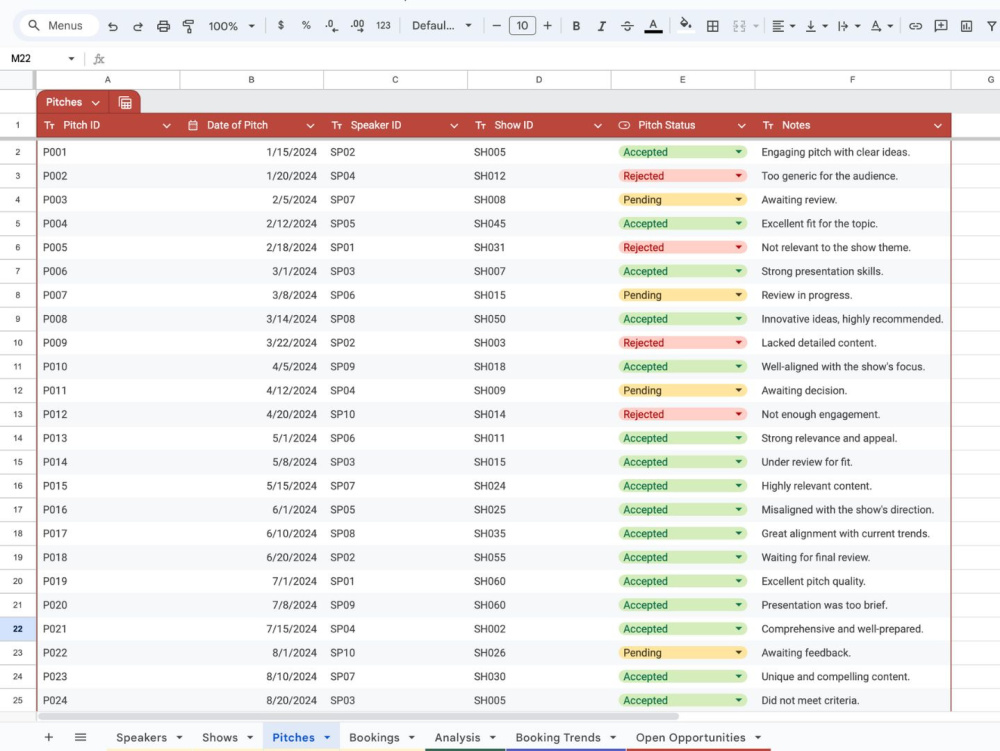This screenshot has width=1000, height=751.
Task: Open Pitch Status column dropdown
Action: (x=742, y=126)
